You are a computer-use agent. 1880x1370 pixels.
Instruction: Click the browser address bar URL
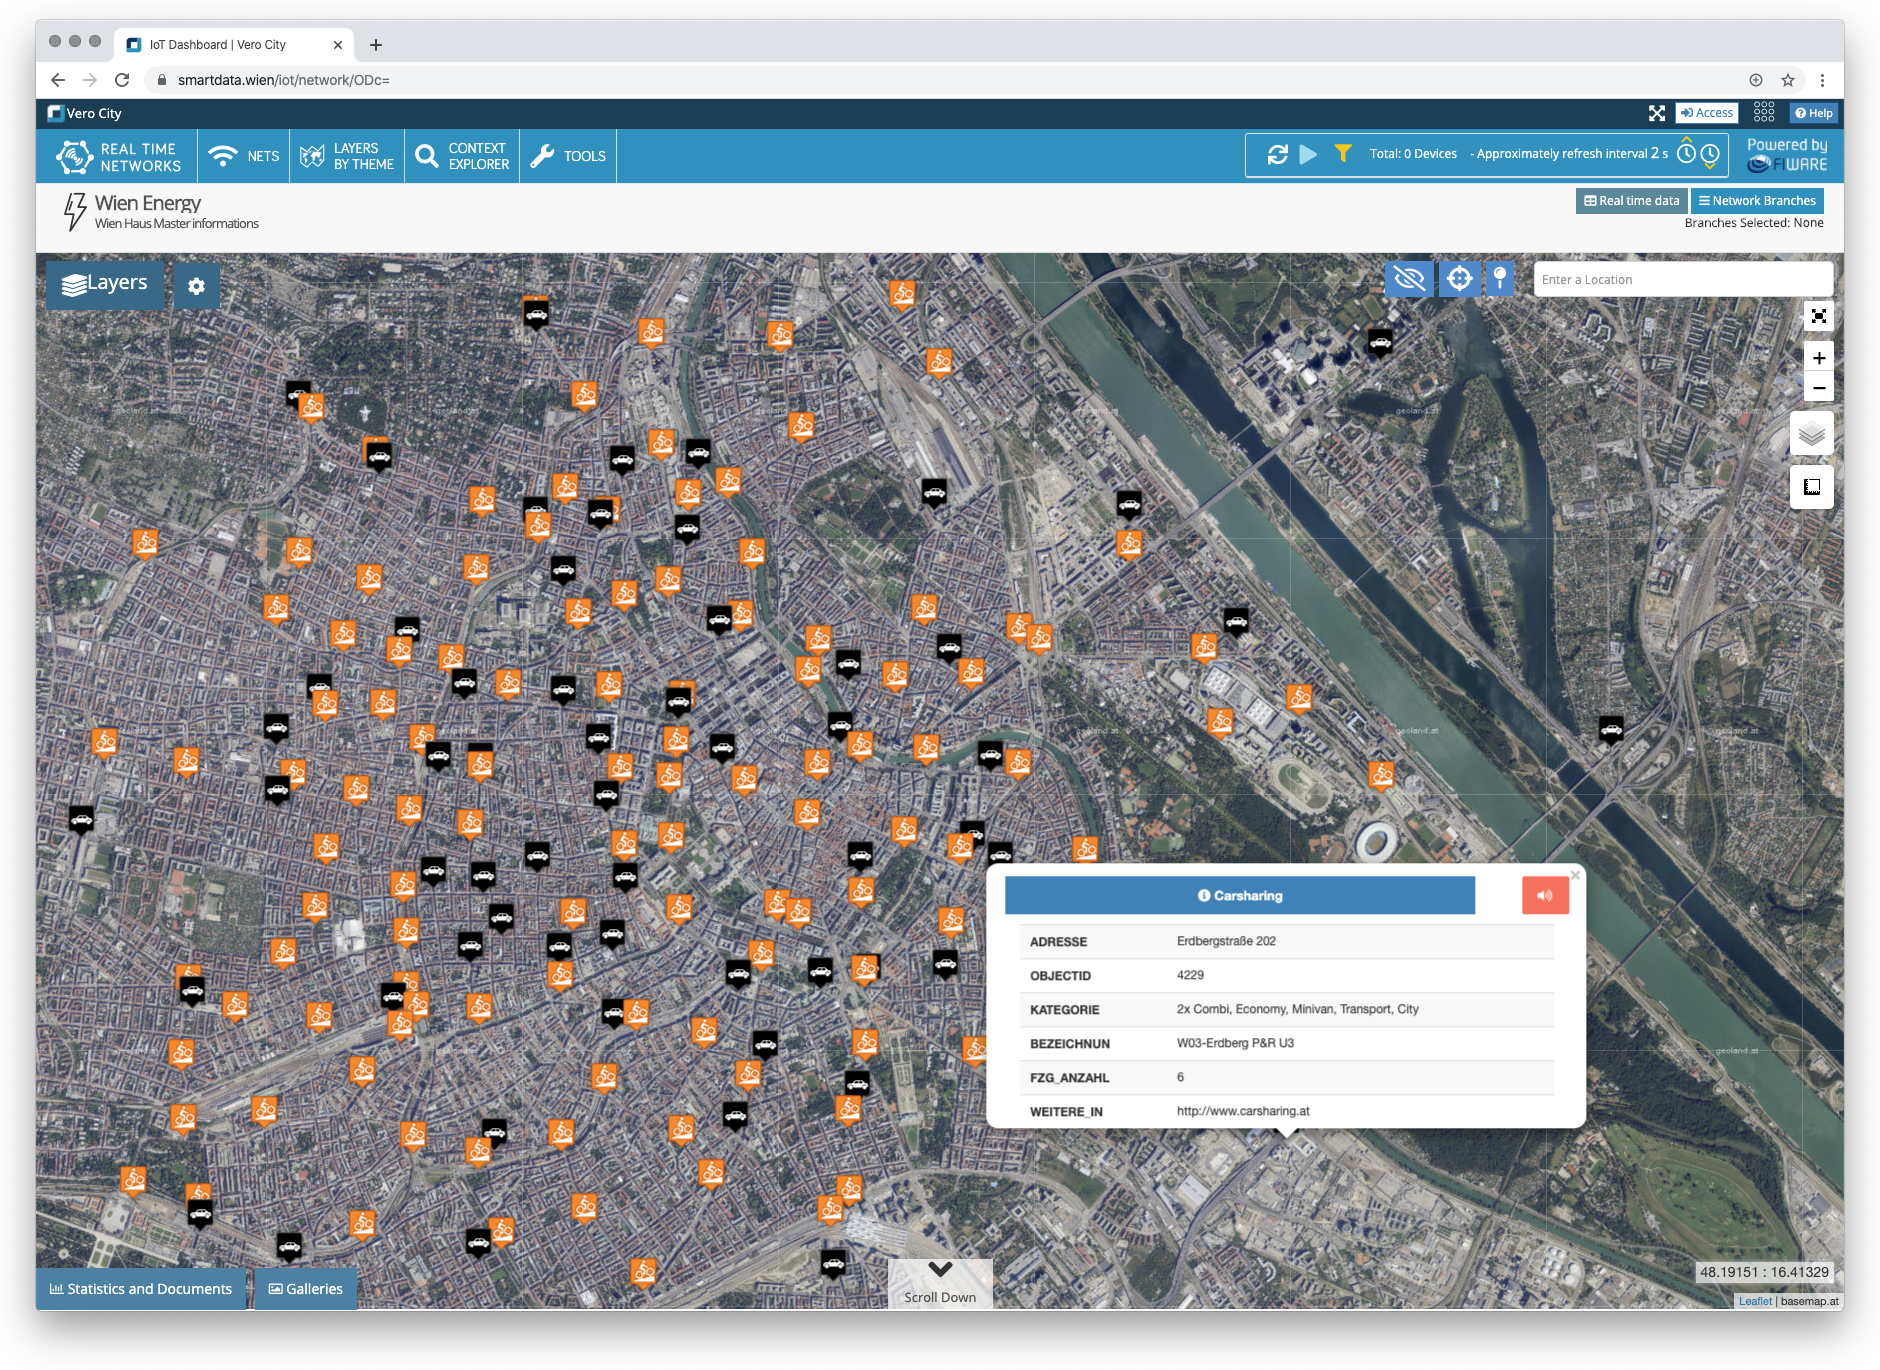pyautogui.click(x=284, y=80)
